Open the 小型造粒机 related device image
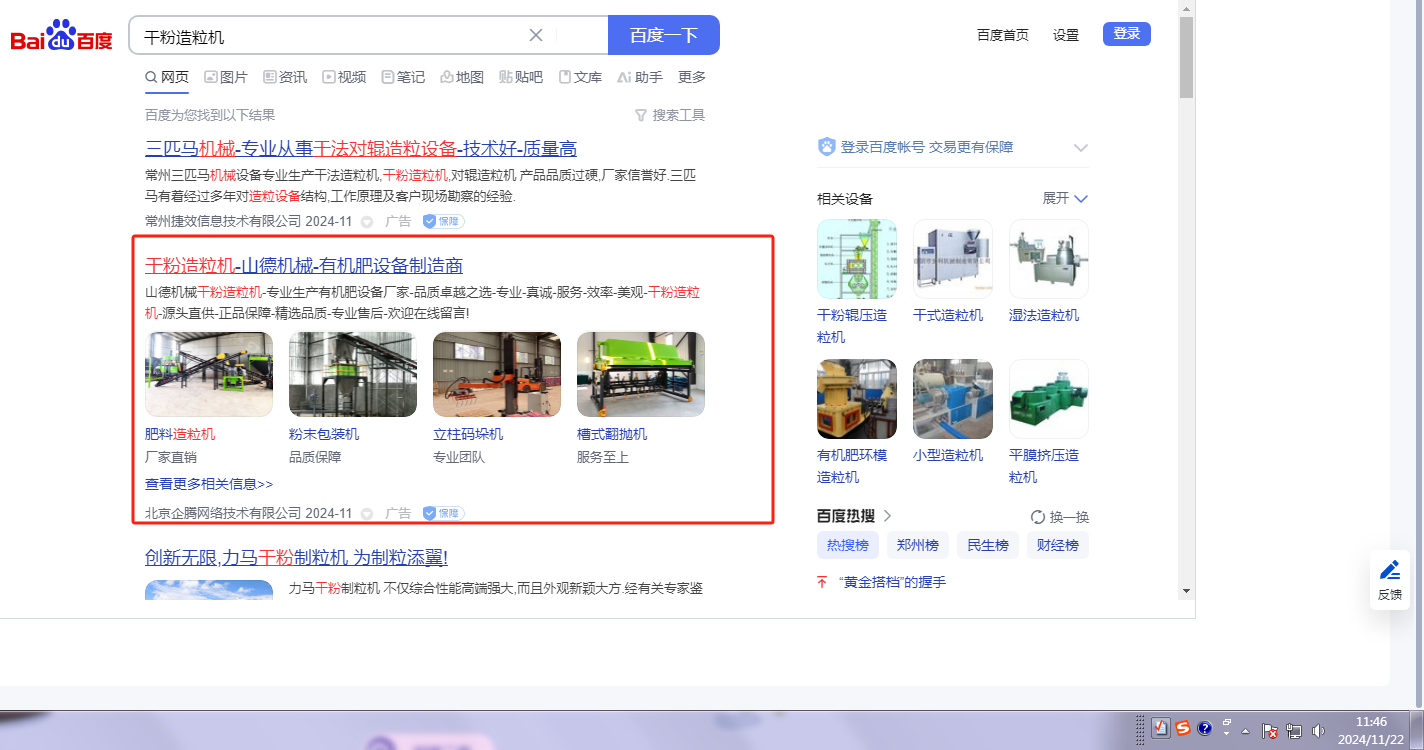 tap(953, 399)
